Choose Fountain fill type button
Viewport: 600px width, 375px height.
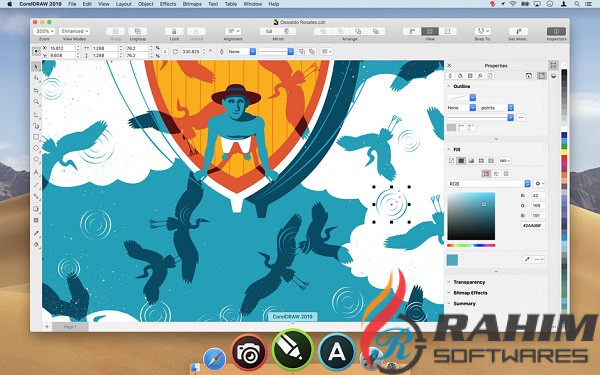[471, 161]
